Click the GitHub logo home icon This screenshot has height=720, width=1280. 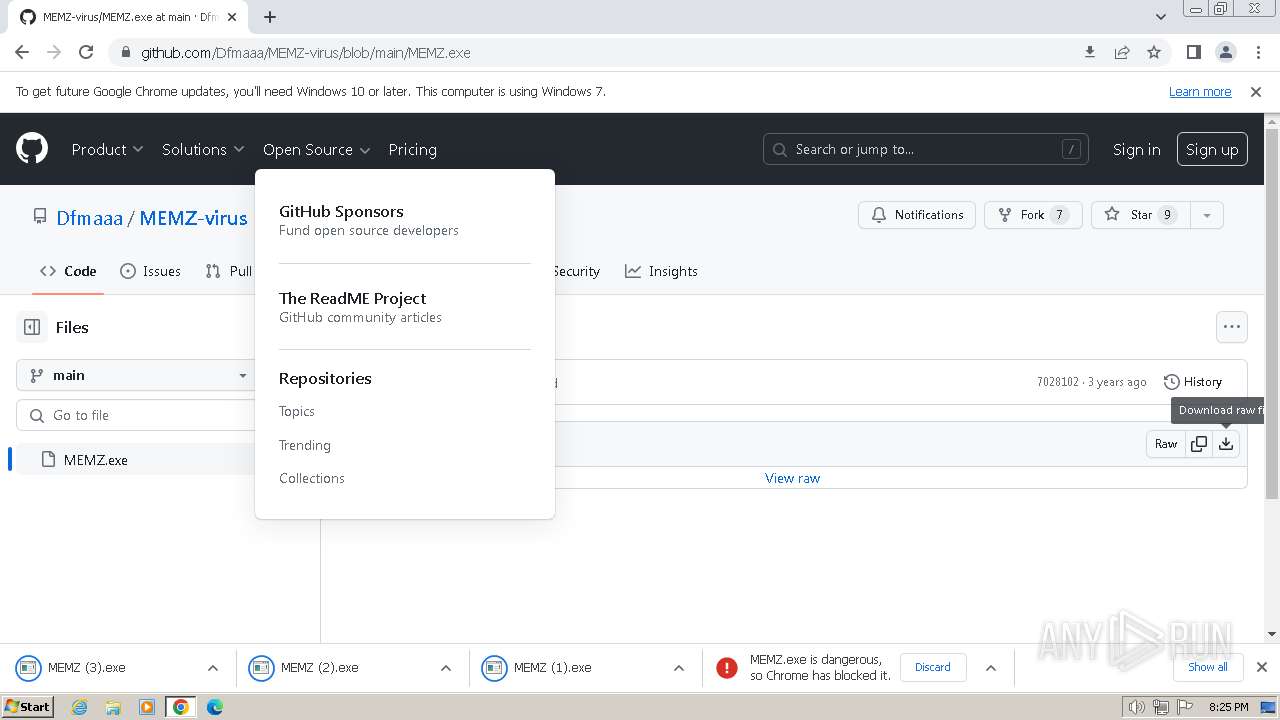(x=32, y=149)
